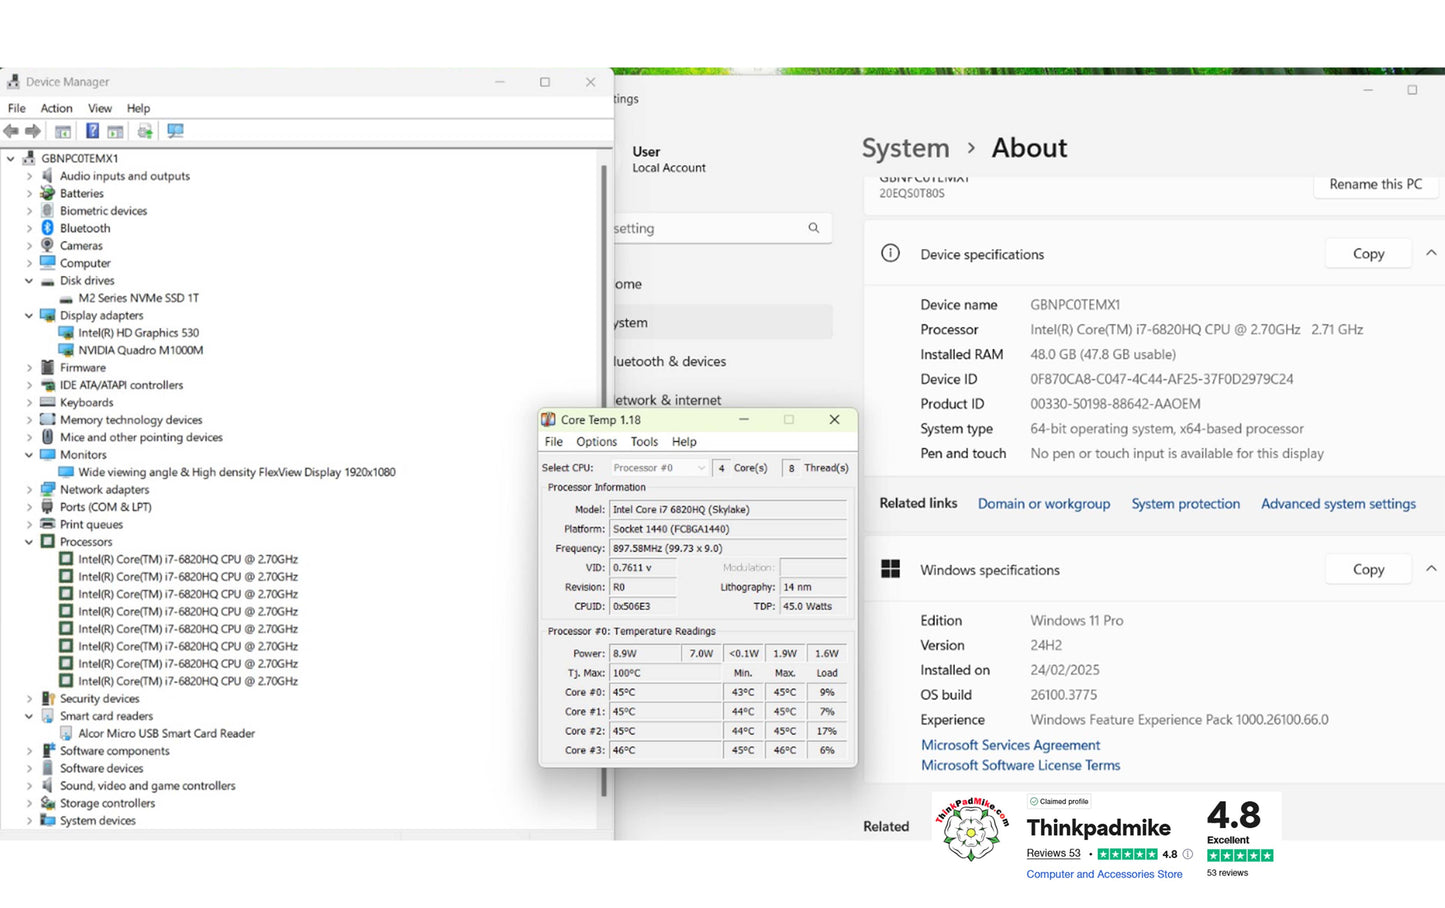1445x908 pixels.
Task: Click the magnifier icon in Settings search box
Action: click(814, 228)
